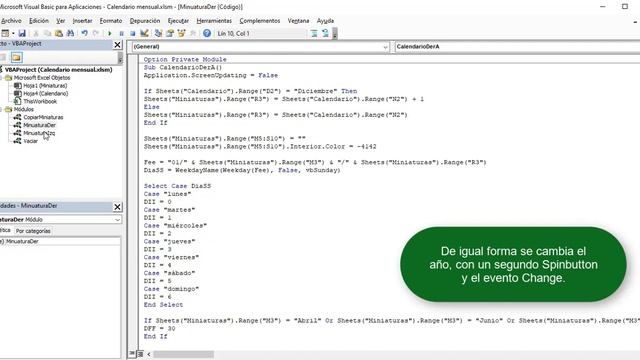Screen dimensions: 640x360
Task: Click the (Name) MinuaturaDer property row
Action: click(x=60, y=242)
